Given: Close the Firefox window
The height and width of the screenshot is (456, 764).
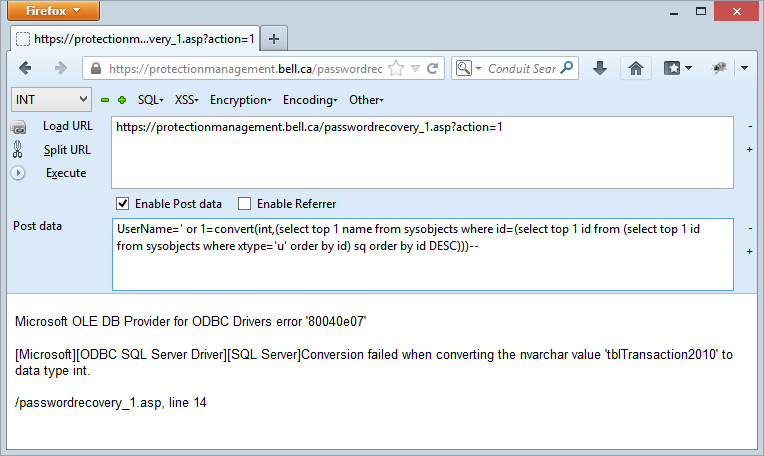Looking at the screenshot, I should pos(737,11).
